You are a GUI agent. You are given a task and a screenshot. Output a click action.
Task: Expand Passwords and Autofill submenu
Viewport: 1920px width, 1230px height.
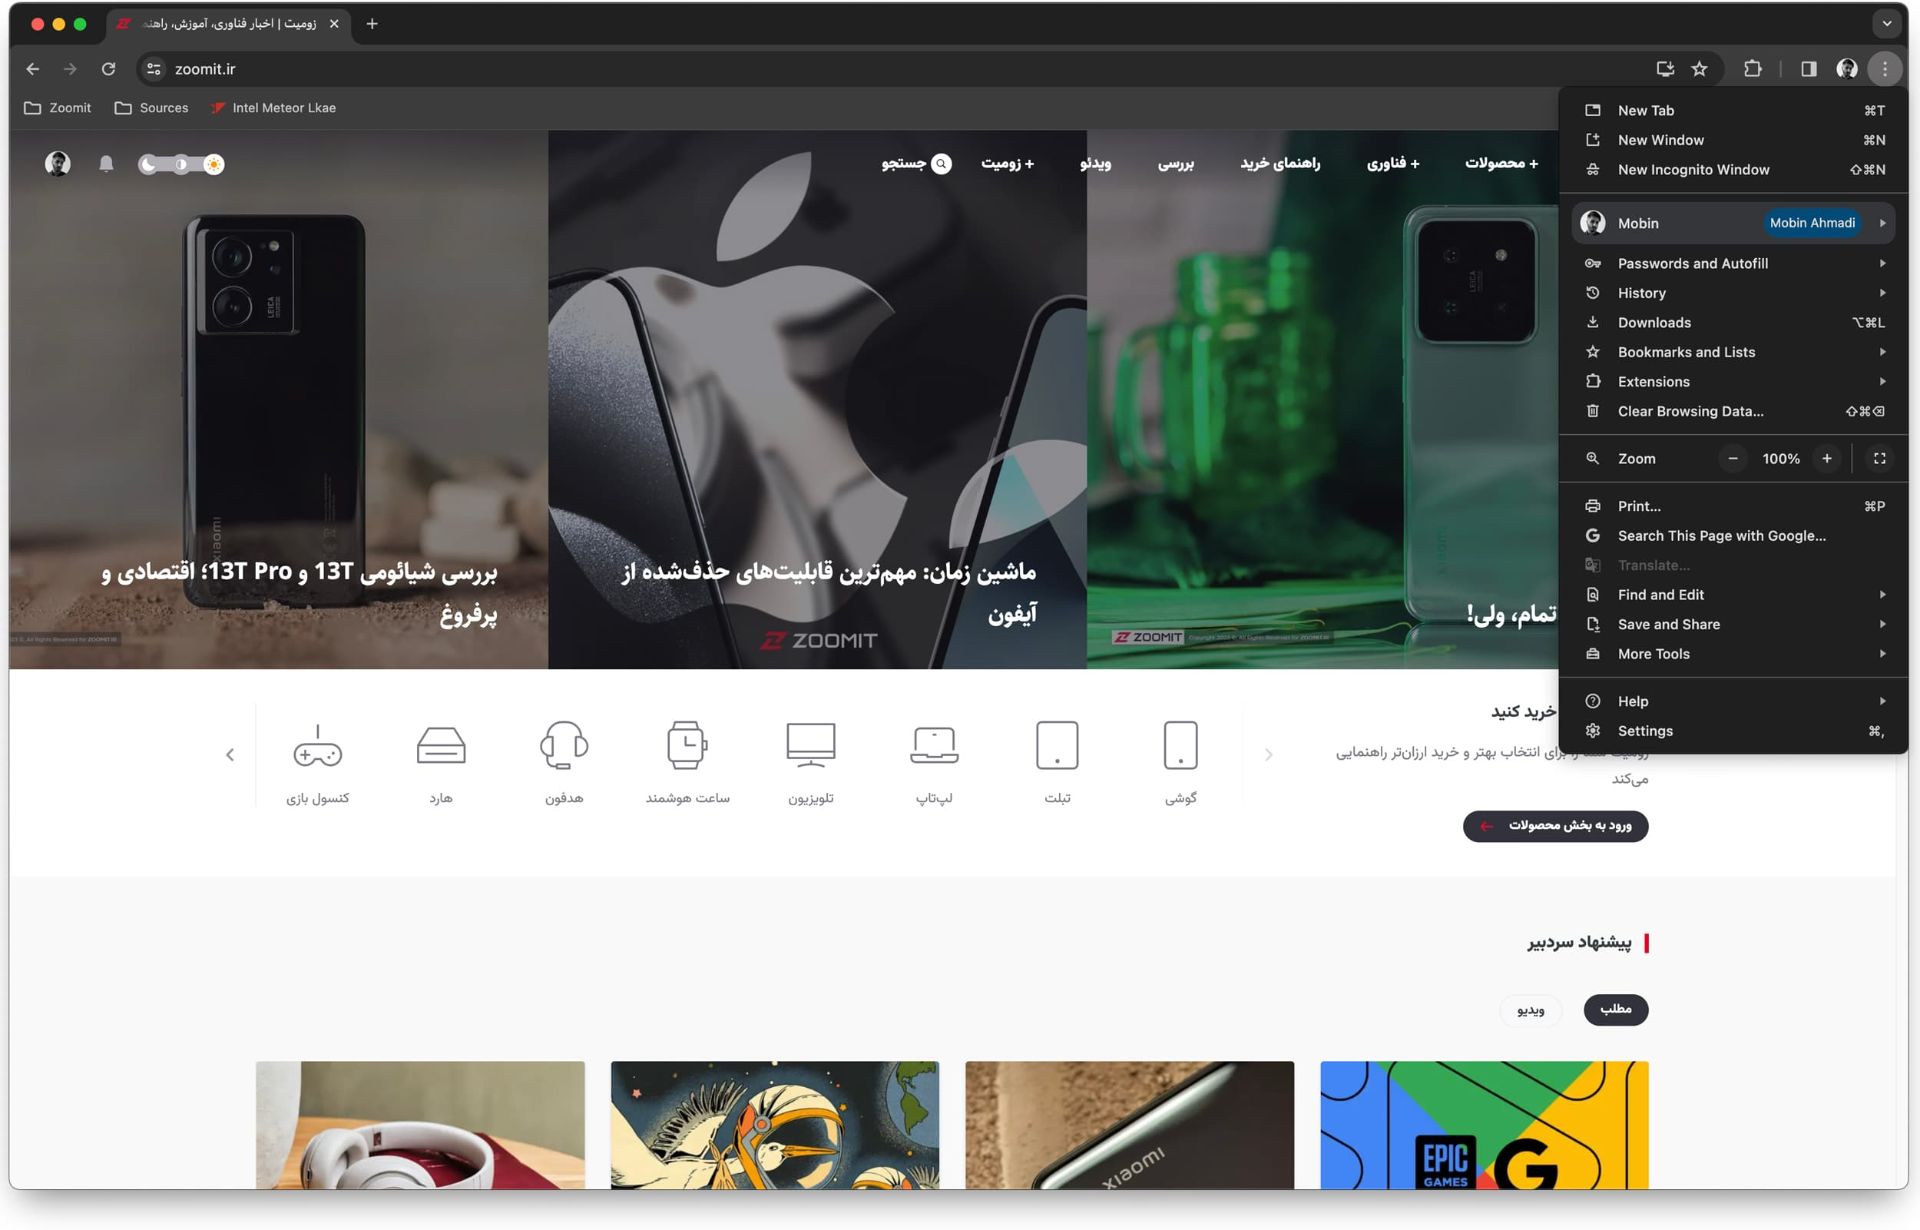[x=1734, y=264]
